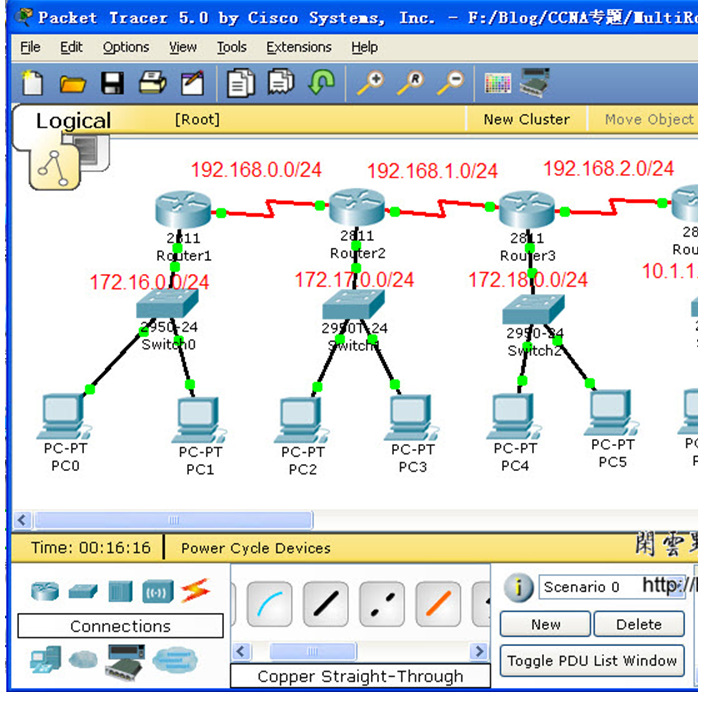Click the workspace scrollbar left arrow
This screenshot has height=705, width=717.
pos(22,520)
